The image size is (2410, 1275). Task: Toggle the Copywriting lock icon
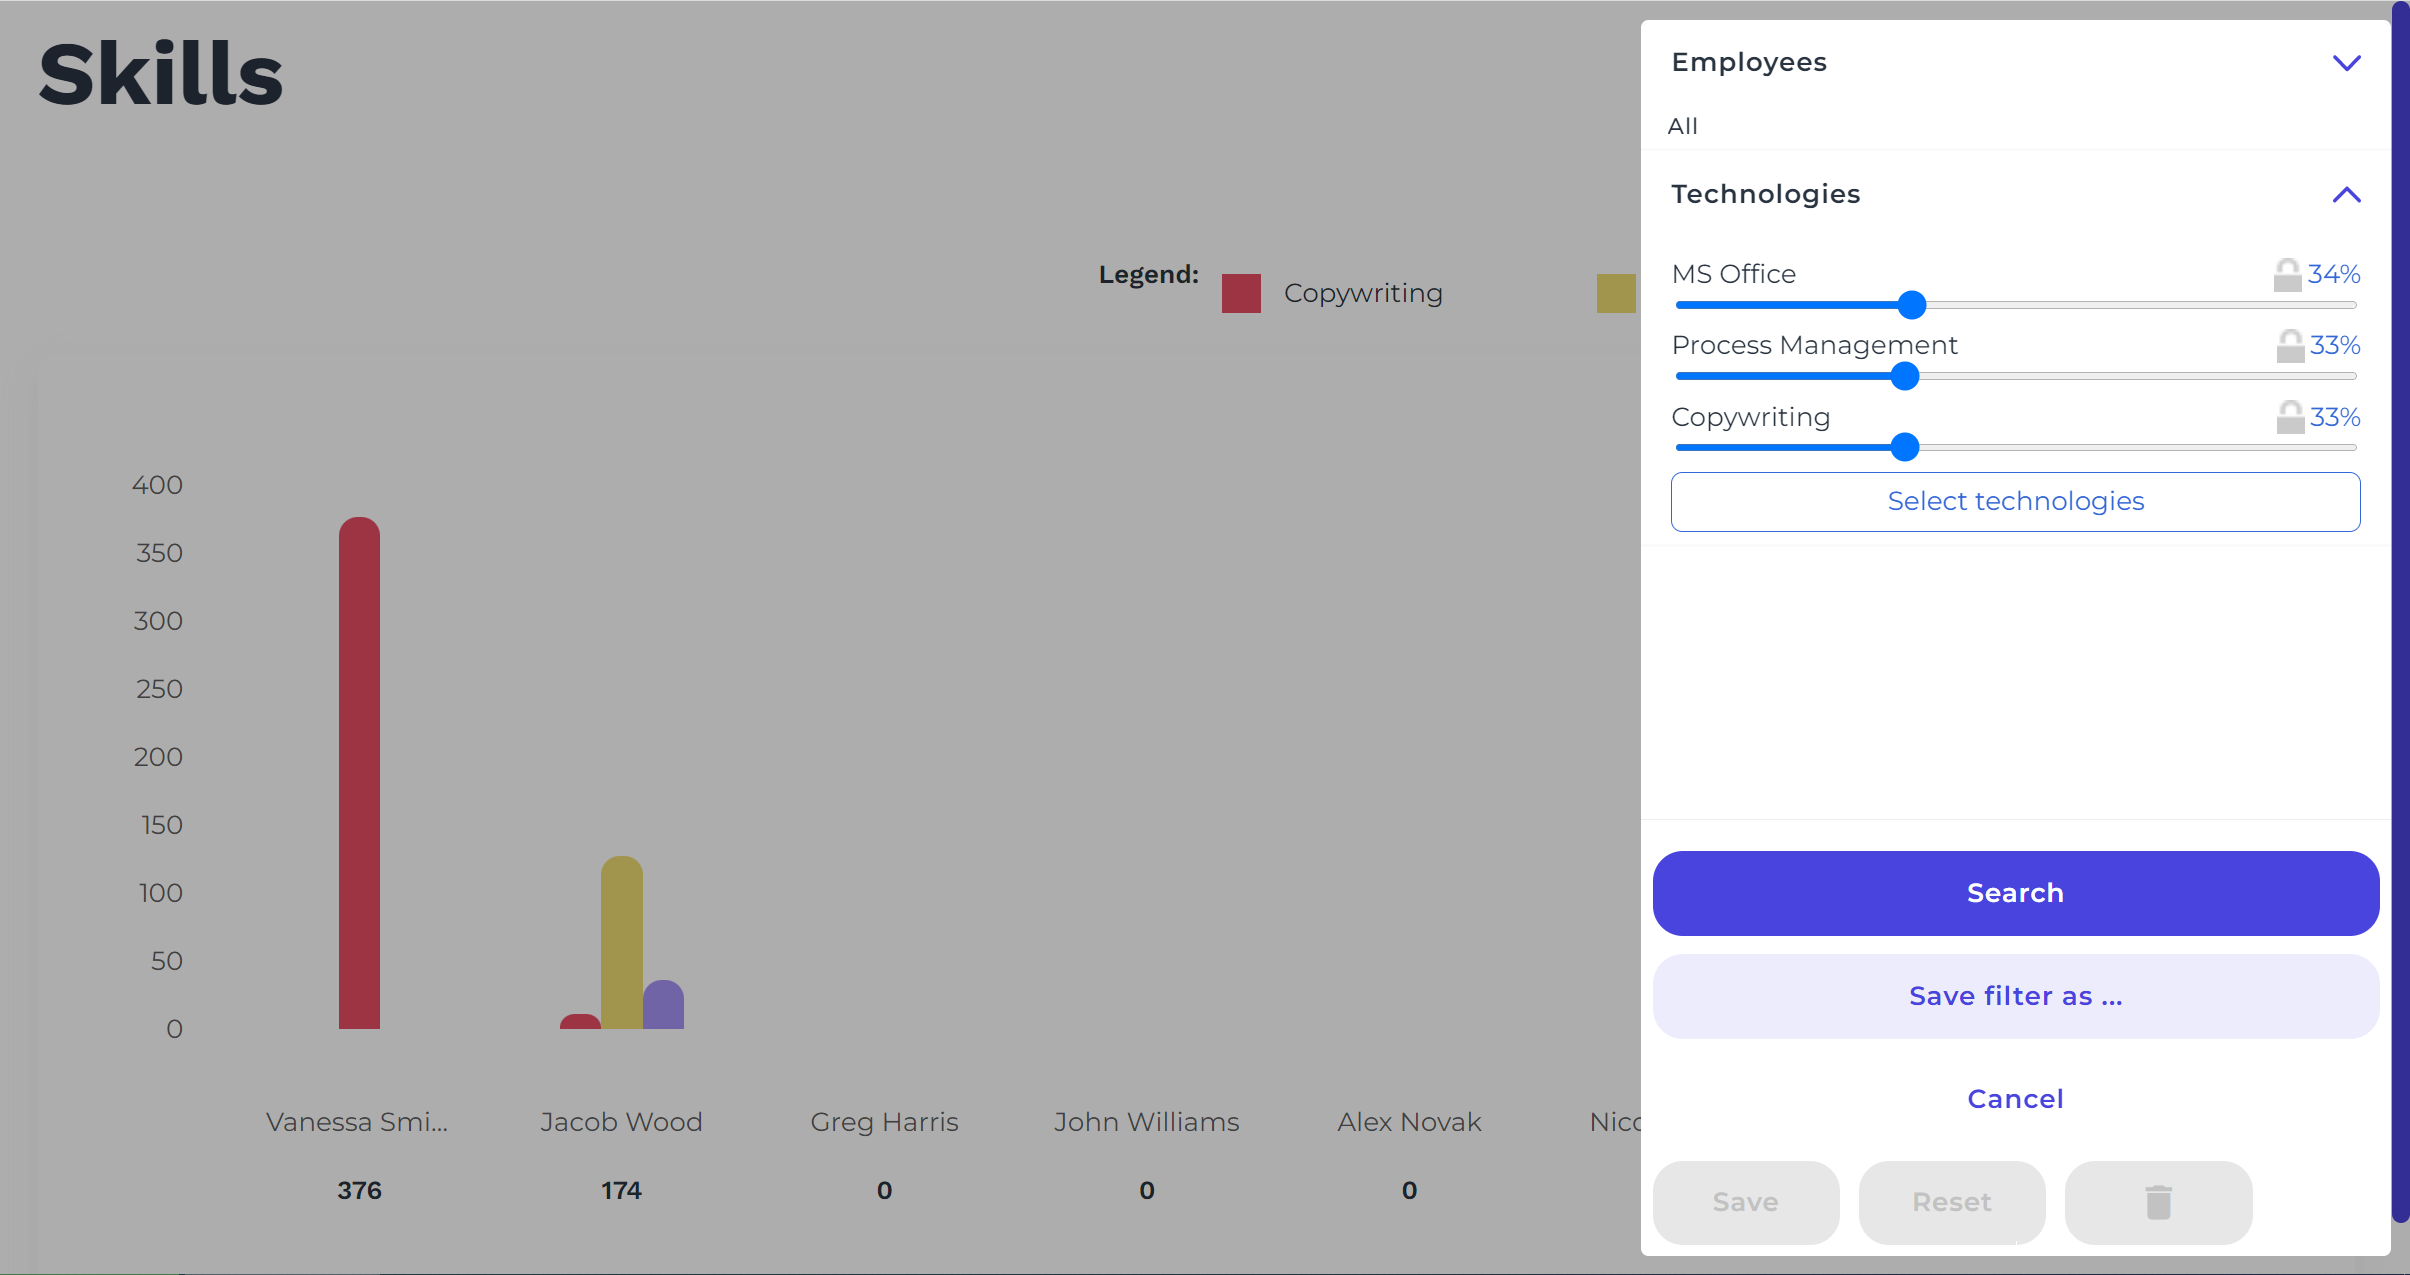coord(2289,417)
